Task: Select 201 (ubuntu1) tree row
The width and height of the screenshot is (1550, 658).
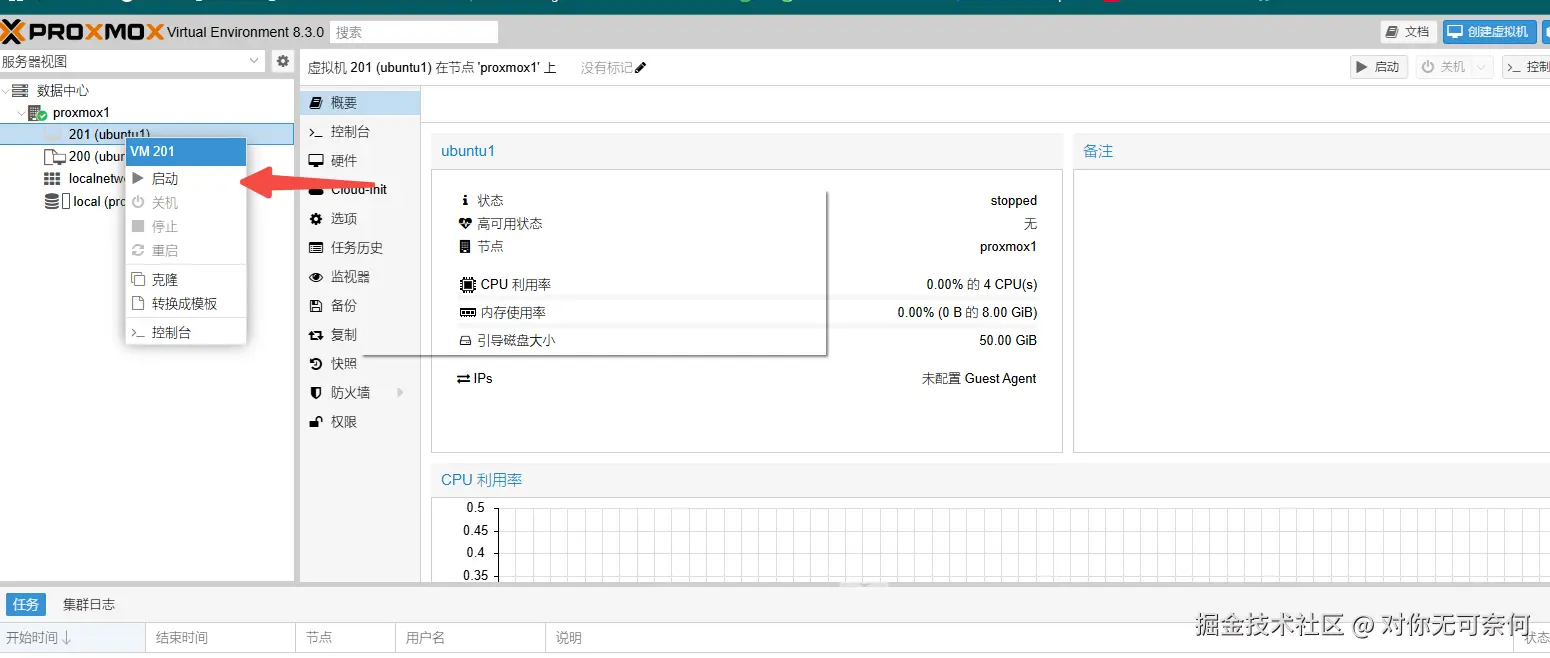Action: 147,134
